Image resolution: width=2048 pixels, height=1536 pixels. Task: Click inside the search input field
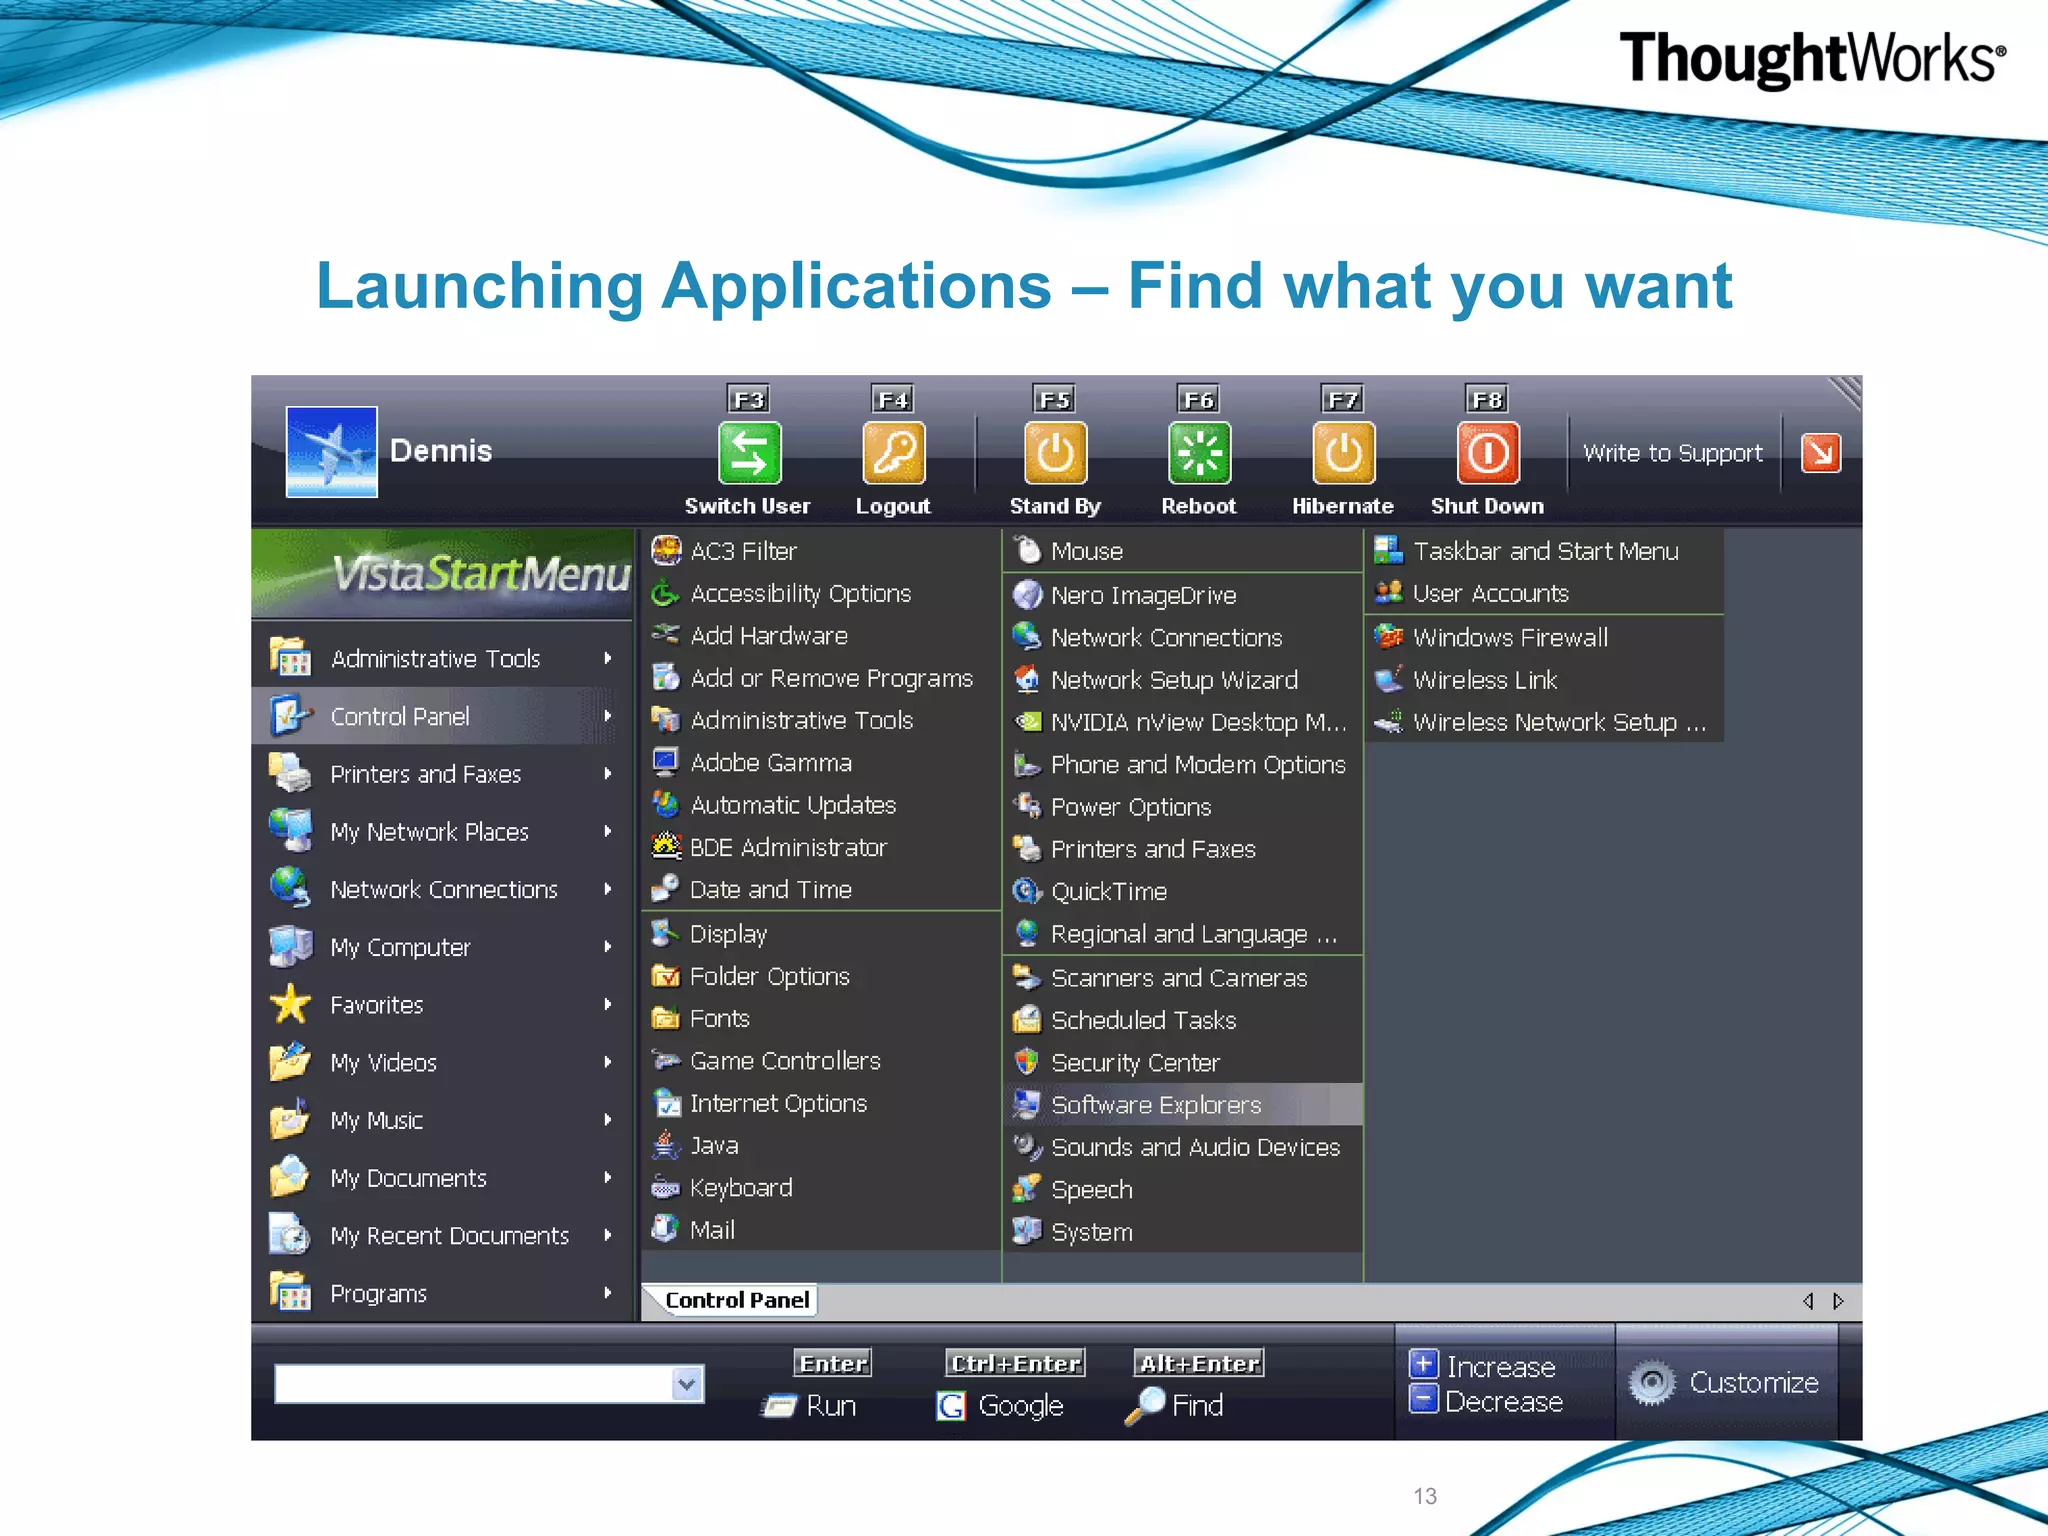click(472, 1384)
